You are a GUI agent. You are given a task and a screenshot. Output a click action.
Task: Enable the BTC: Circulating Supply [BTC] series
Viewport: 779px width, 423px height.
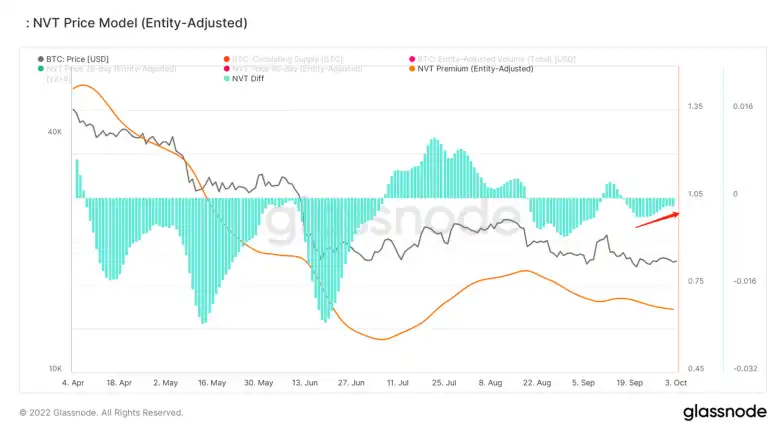coord(283,59)
